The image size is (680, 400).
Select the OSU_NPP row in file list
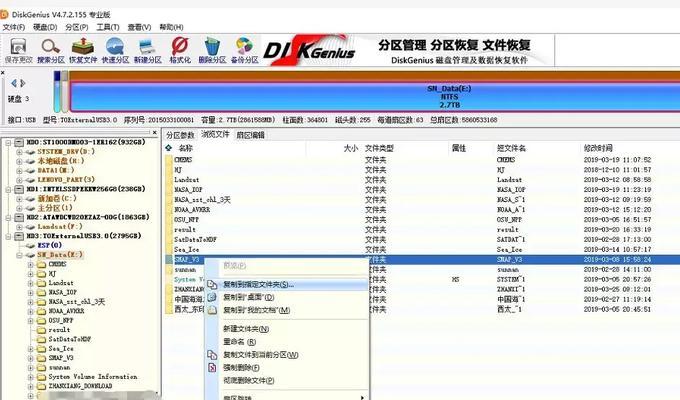pyautogui.click(x=422, y=220)
